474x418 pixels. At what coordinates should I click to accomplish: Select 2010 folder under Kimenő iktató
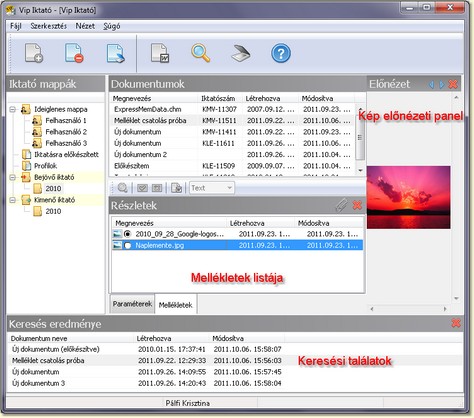(53, 211)
